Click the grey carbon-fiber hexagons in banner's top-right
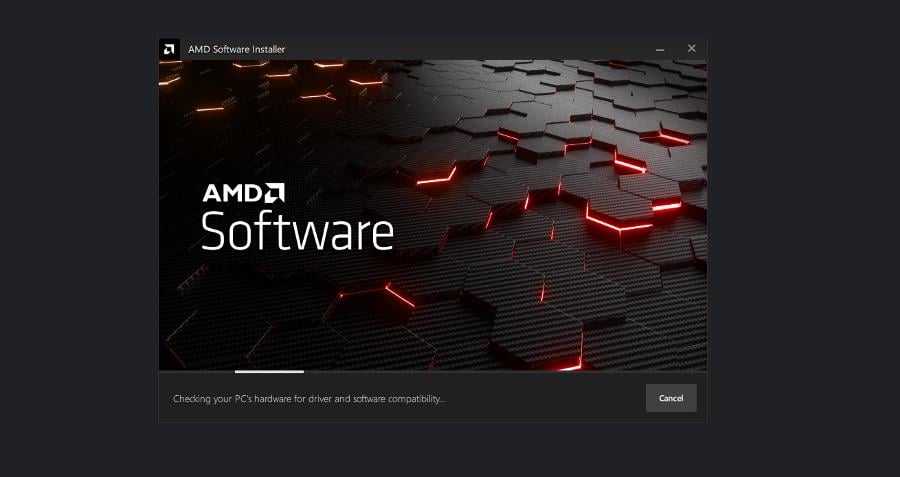Image resolution: width=900 pixels, height=477 pixels. 603,92
